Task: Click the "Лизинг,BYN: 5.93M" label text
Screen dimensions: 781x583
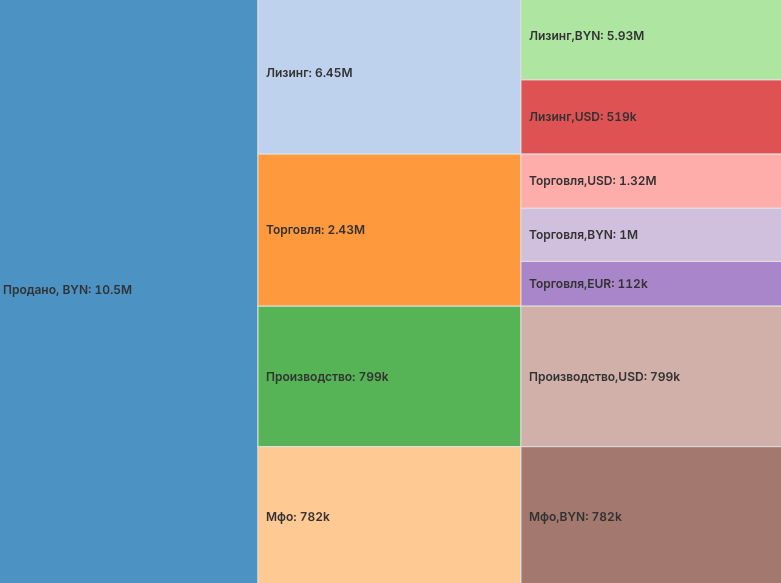Action: 586,36
